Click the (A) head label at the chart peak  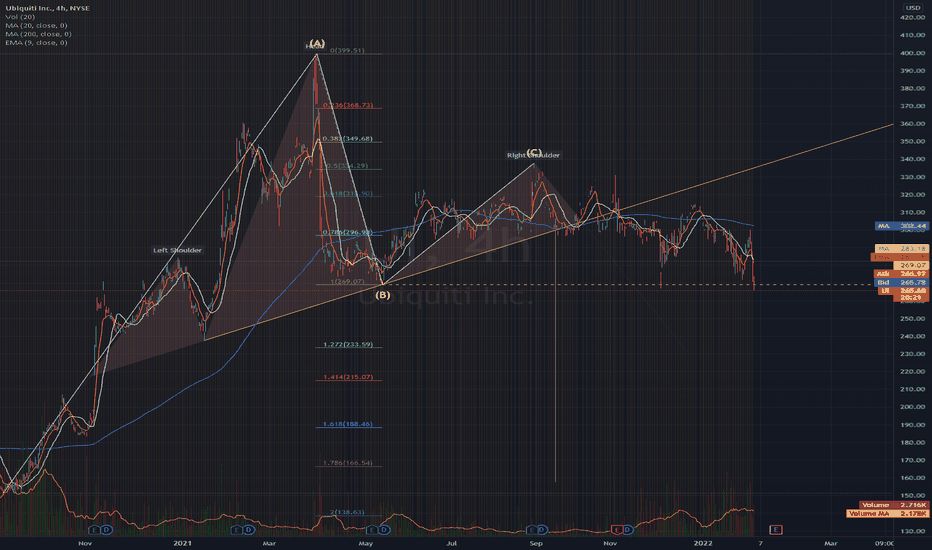coord(317,43)
